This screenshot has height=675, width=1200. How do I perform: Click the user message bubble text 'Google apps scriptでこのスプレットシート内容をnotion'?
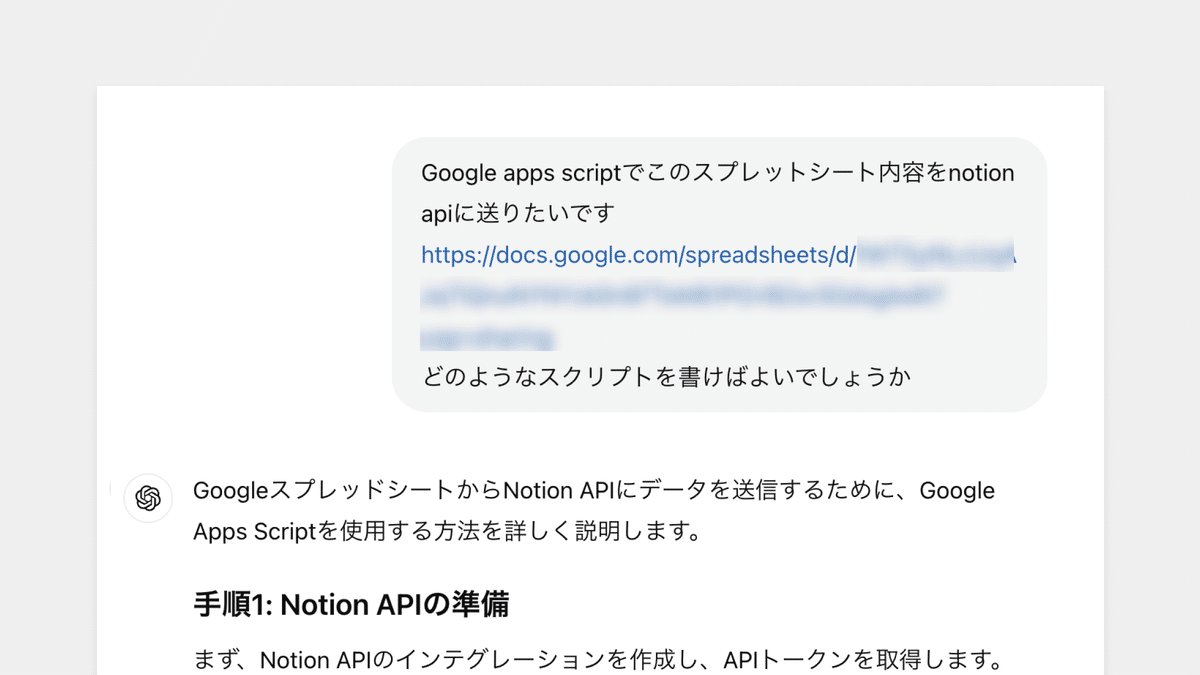coord(718,173)
